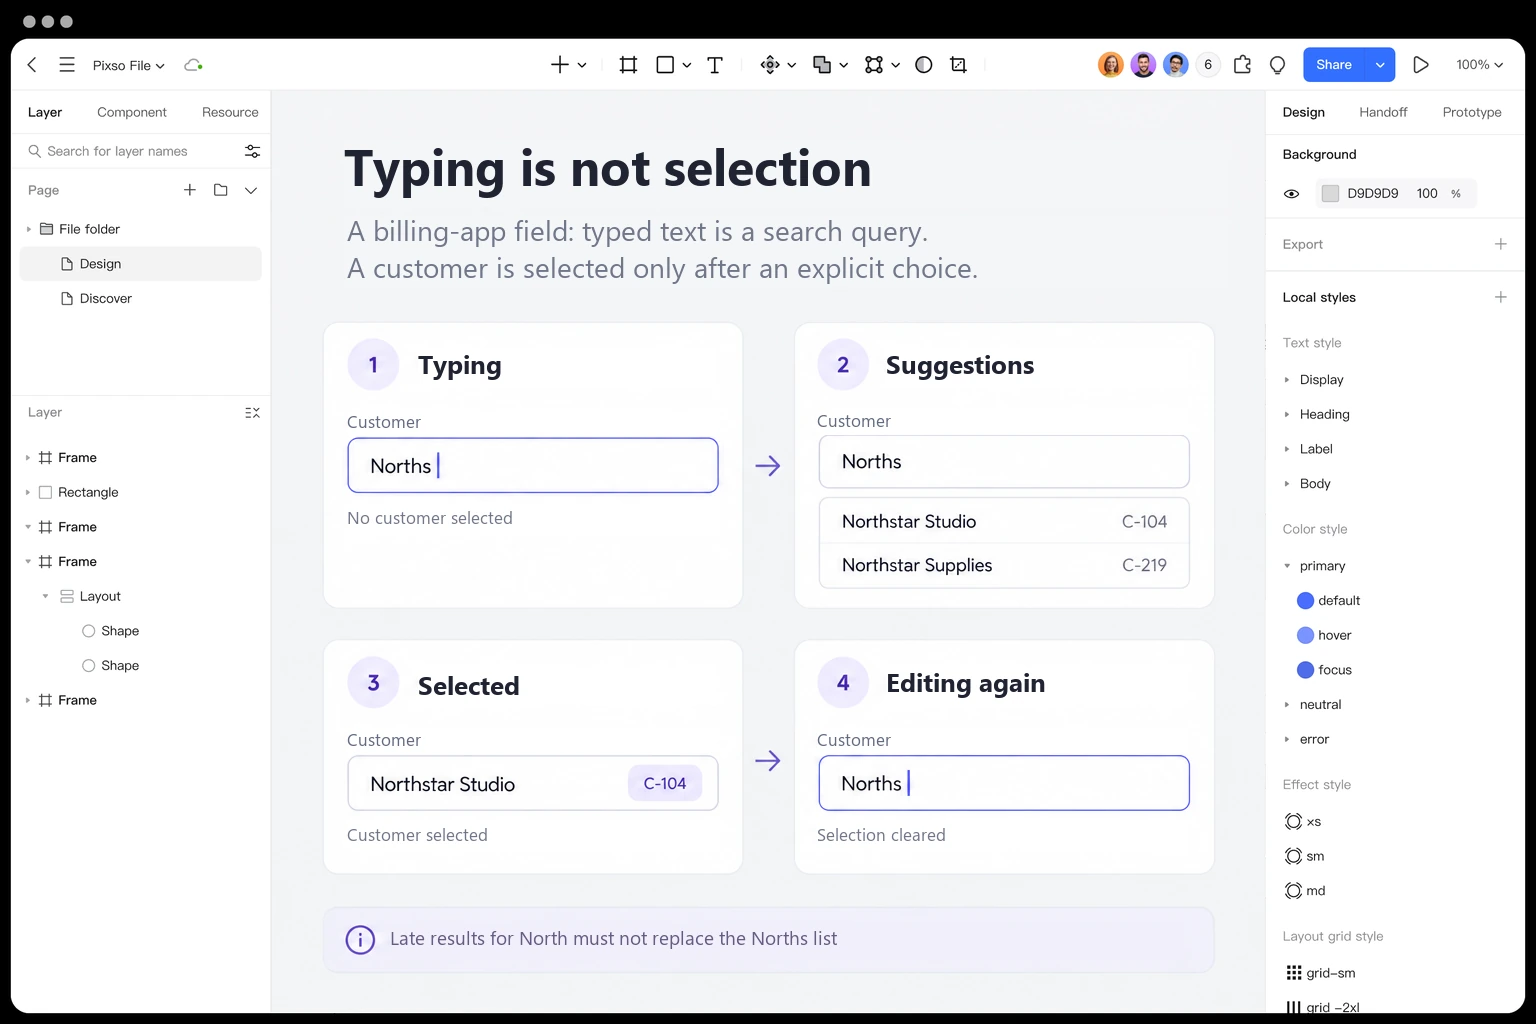Collapse the Layout layer group
The image size is (1536, 1024).
coord(45,596)
